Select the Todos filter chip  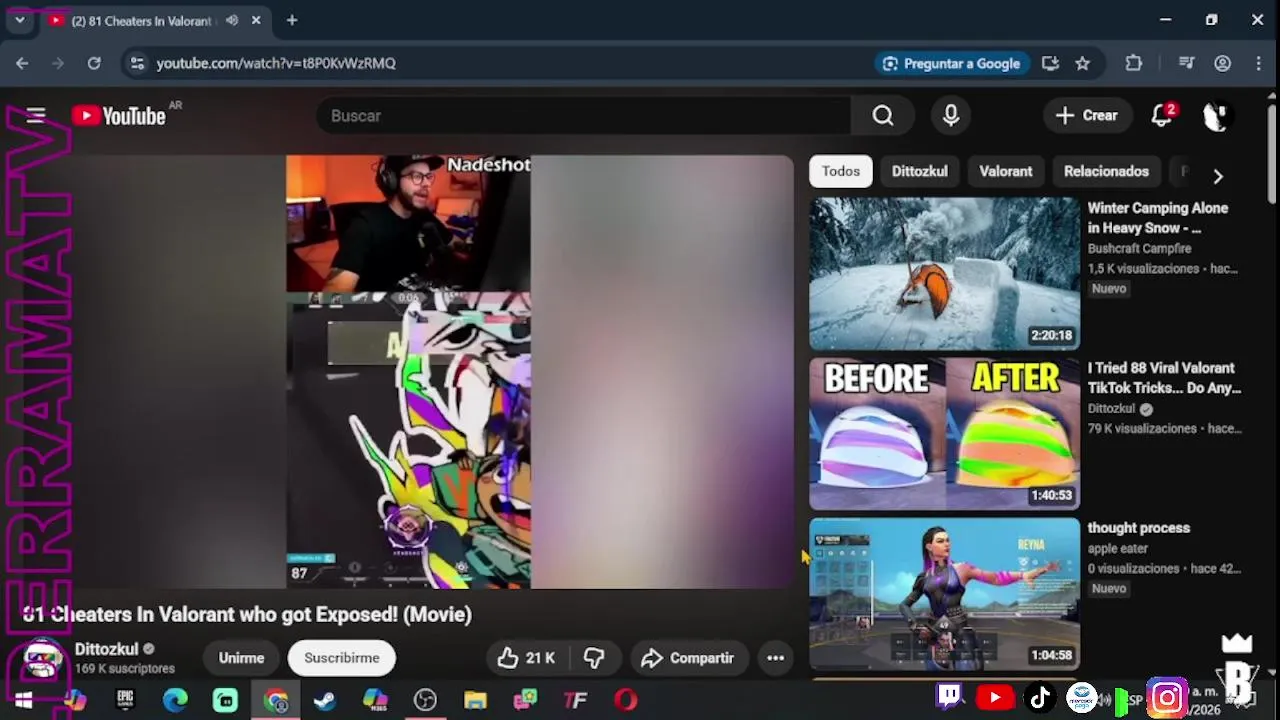coord(841,171)
